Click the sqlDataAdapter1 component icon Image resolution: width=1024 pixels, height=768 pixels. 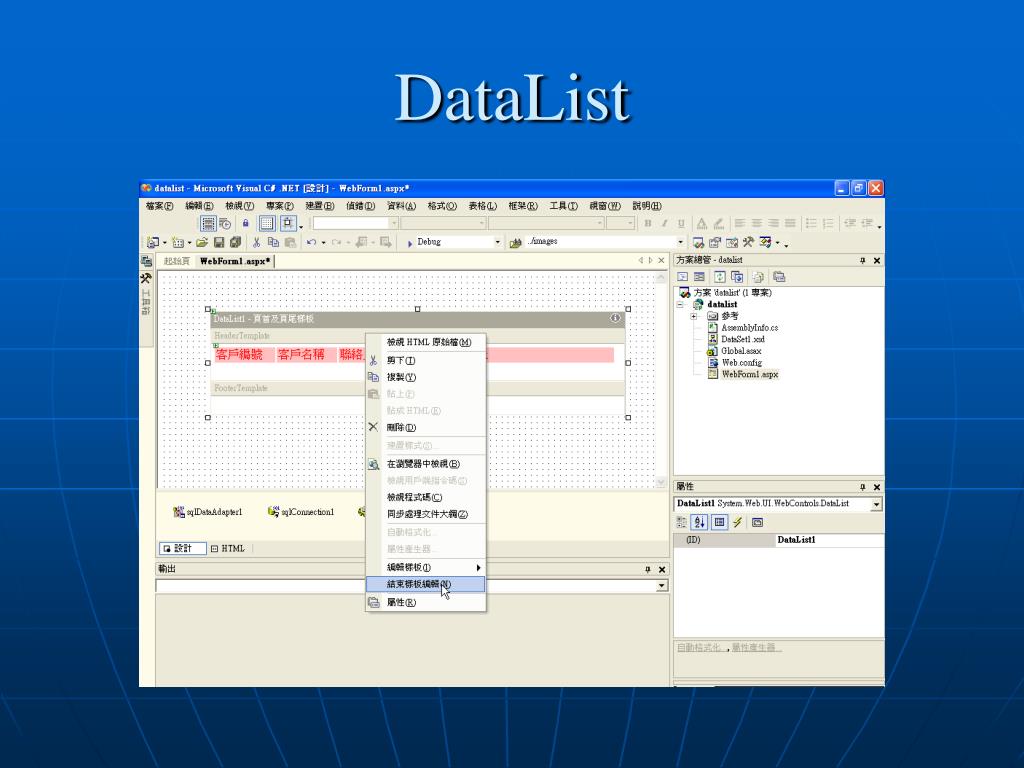(178, 512)
